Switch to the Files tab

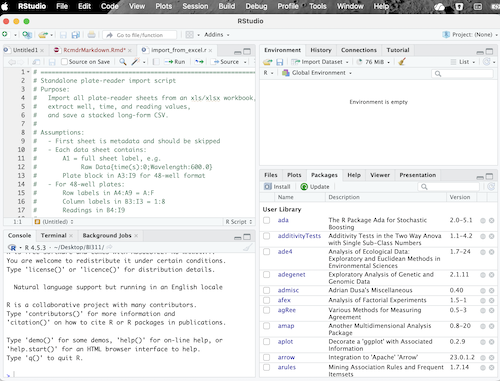point(271,175)
